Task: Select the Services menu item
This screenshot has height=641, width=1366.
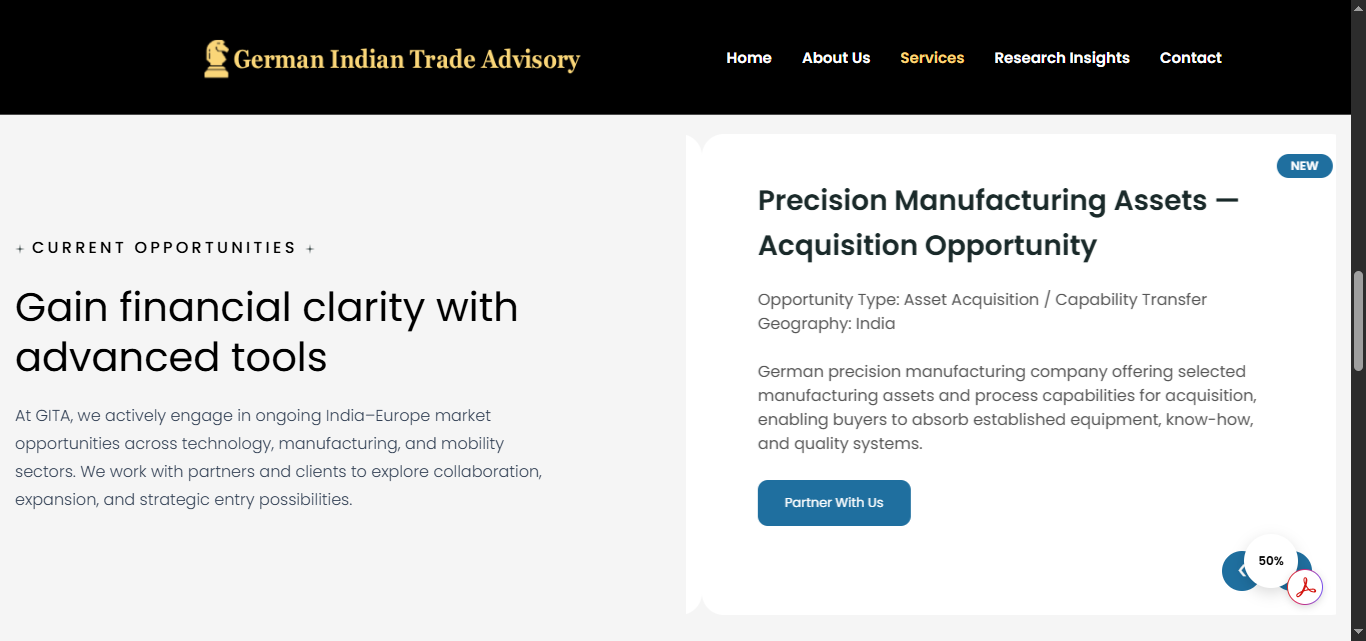Action: point(932,58)
